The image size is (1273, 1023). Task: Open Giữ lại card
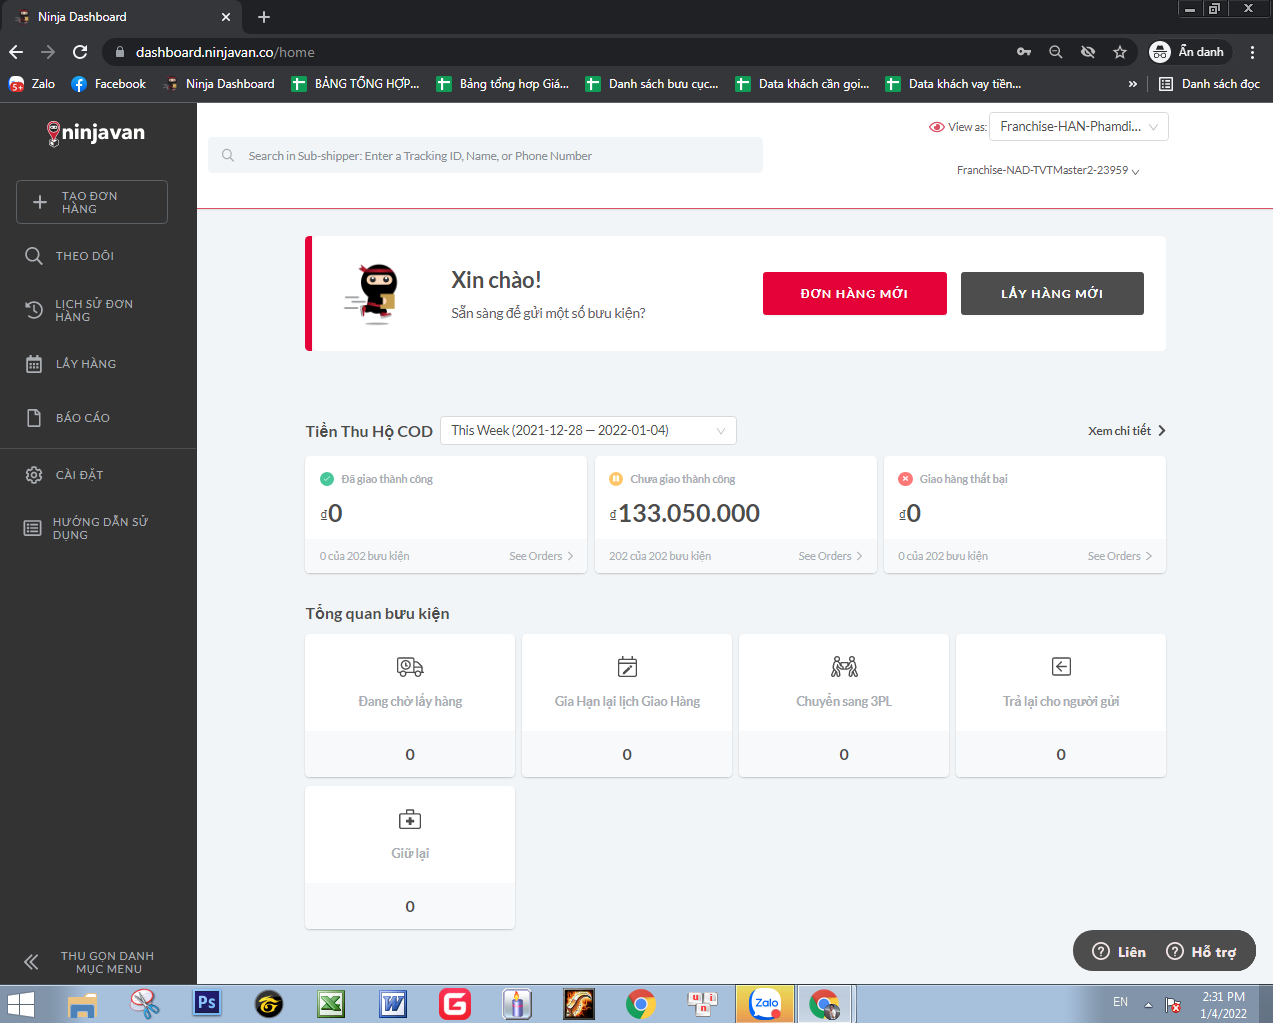click(x=410, y=857)
